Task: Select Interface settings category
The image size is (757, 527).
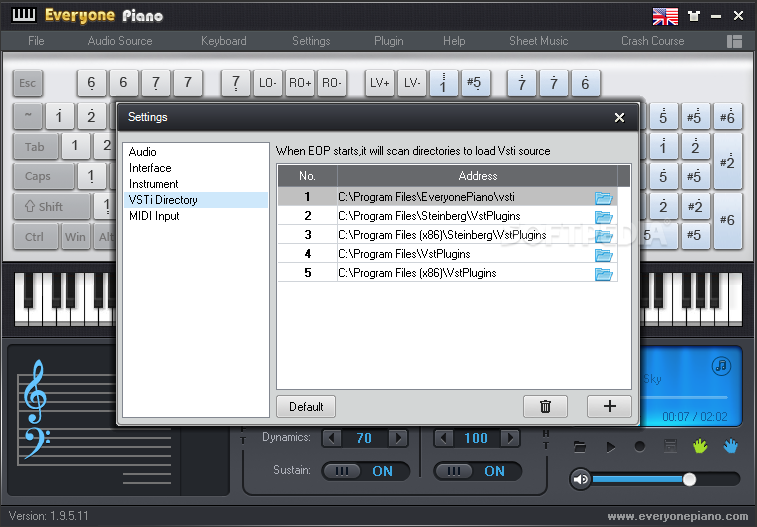Action: pyautogui.click(x=196, y=168)
